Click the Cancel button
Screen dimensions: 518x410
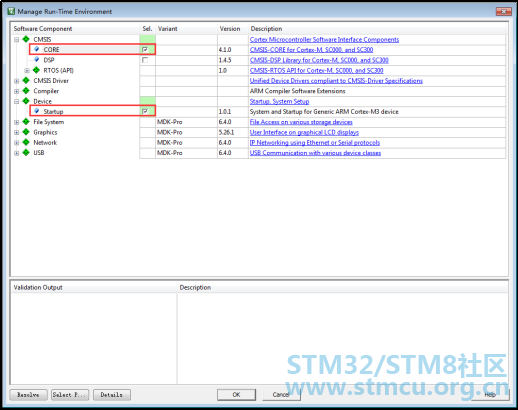pyautogui.click(x=281, y=395)
